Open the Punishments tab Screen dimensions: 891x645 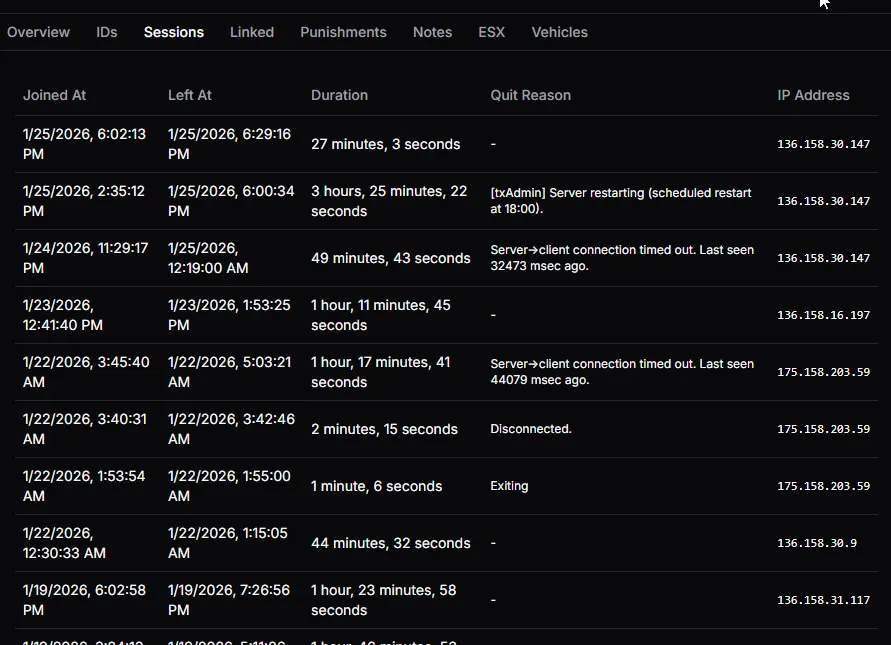(343, 32)
